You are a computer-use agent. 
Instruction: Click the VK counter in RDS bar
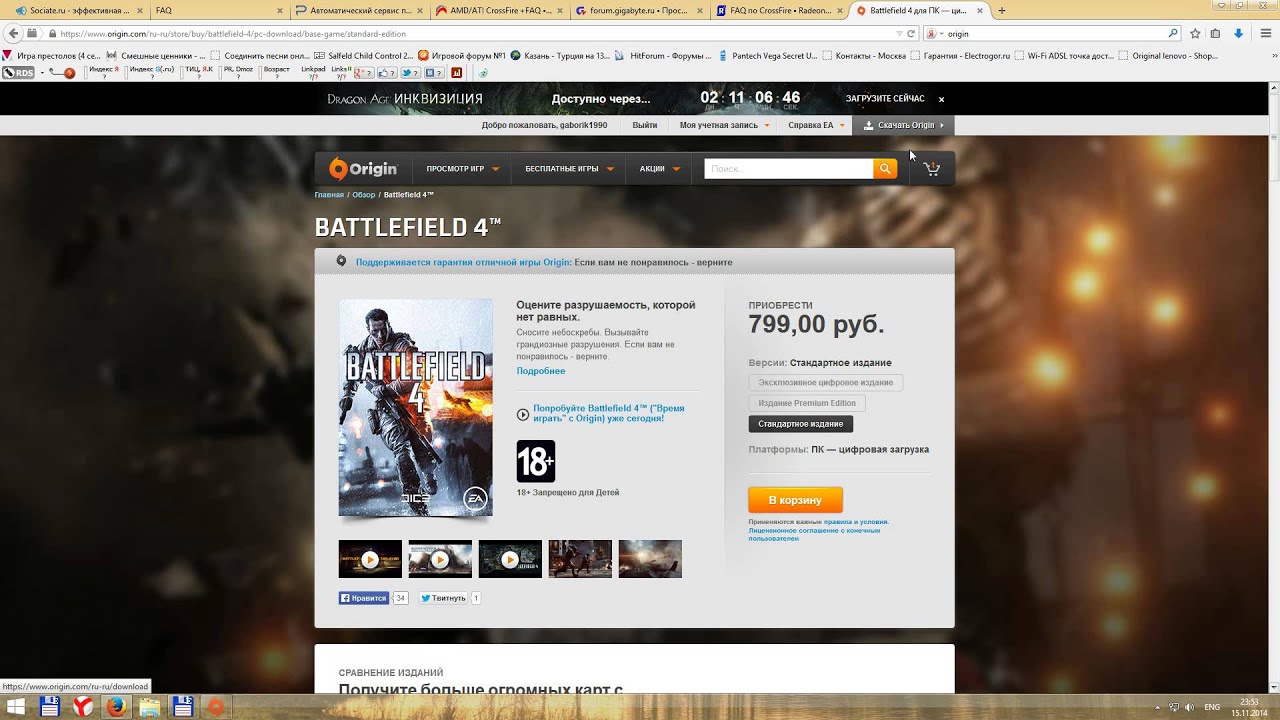(434, 72)
